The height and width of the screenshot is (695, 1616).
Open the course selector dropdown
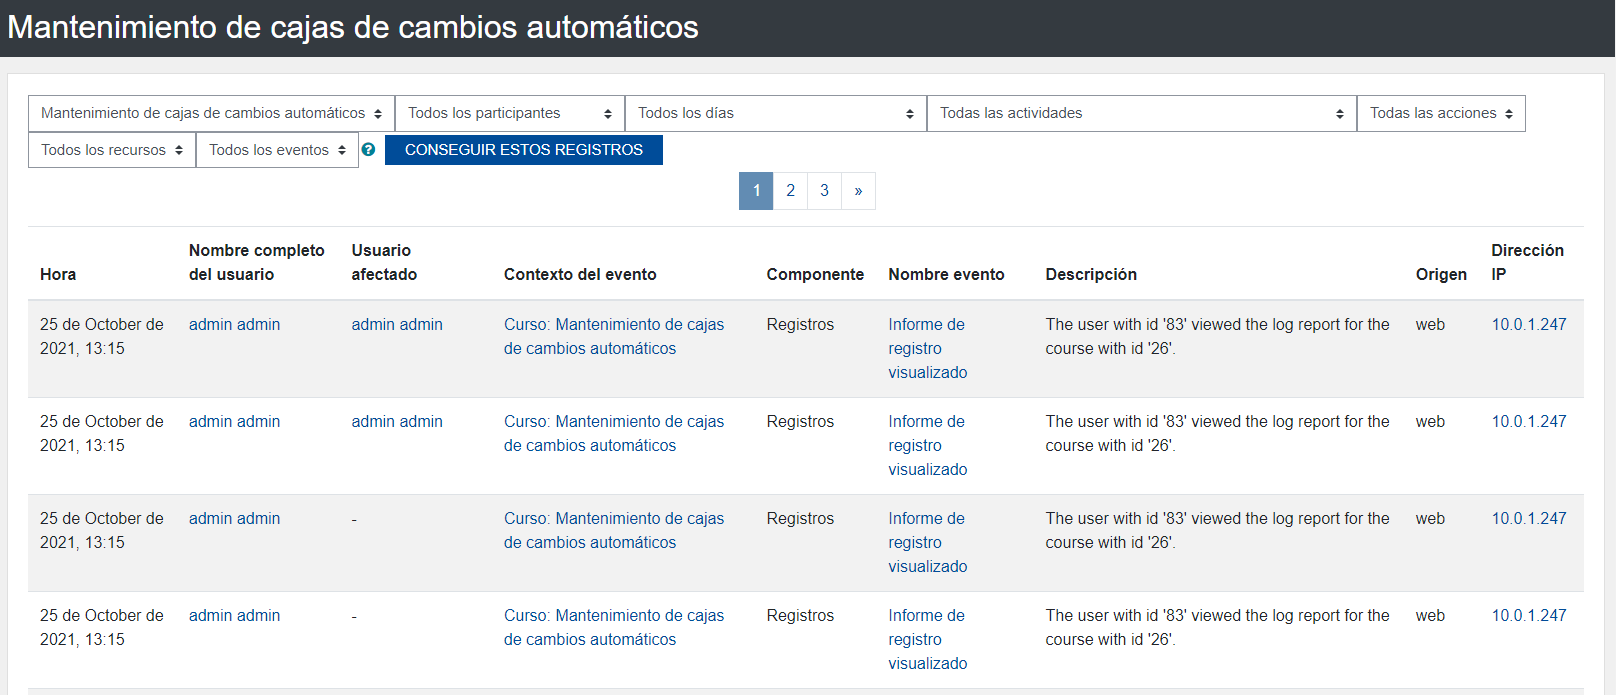(211, 114)
